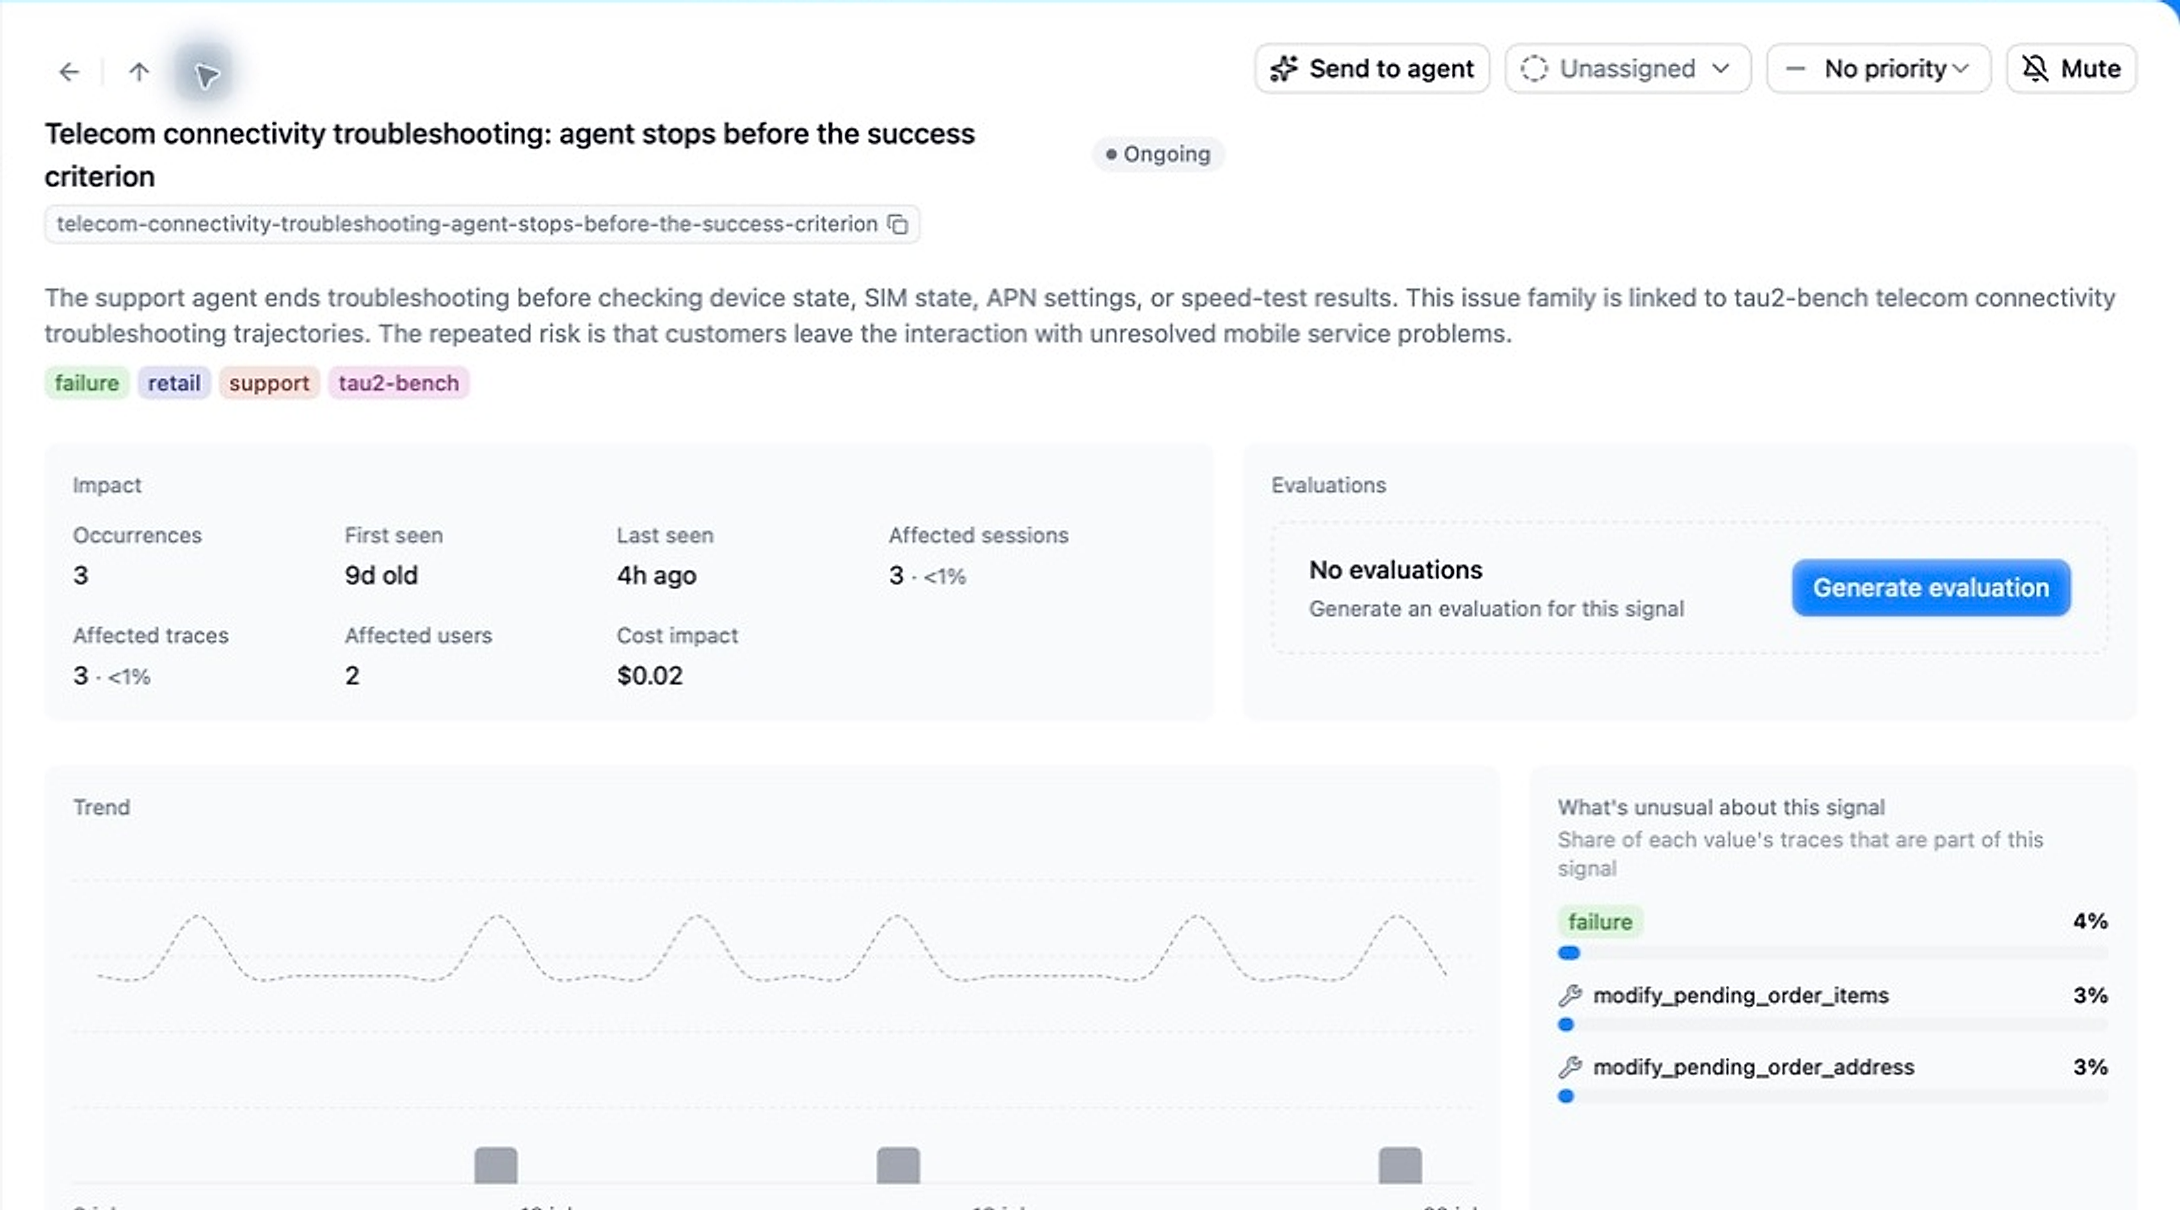Click the Ongoing status badge
The width and height of the screenshot is (2180, 1210).
tap(1158, 154)
